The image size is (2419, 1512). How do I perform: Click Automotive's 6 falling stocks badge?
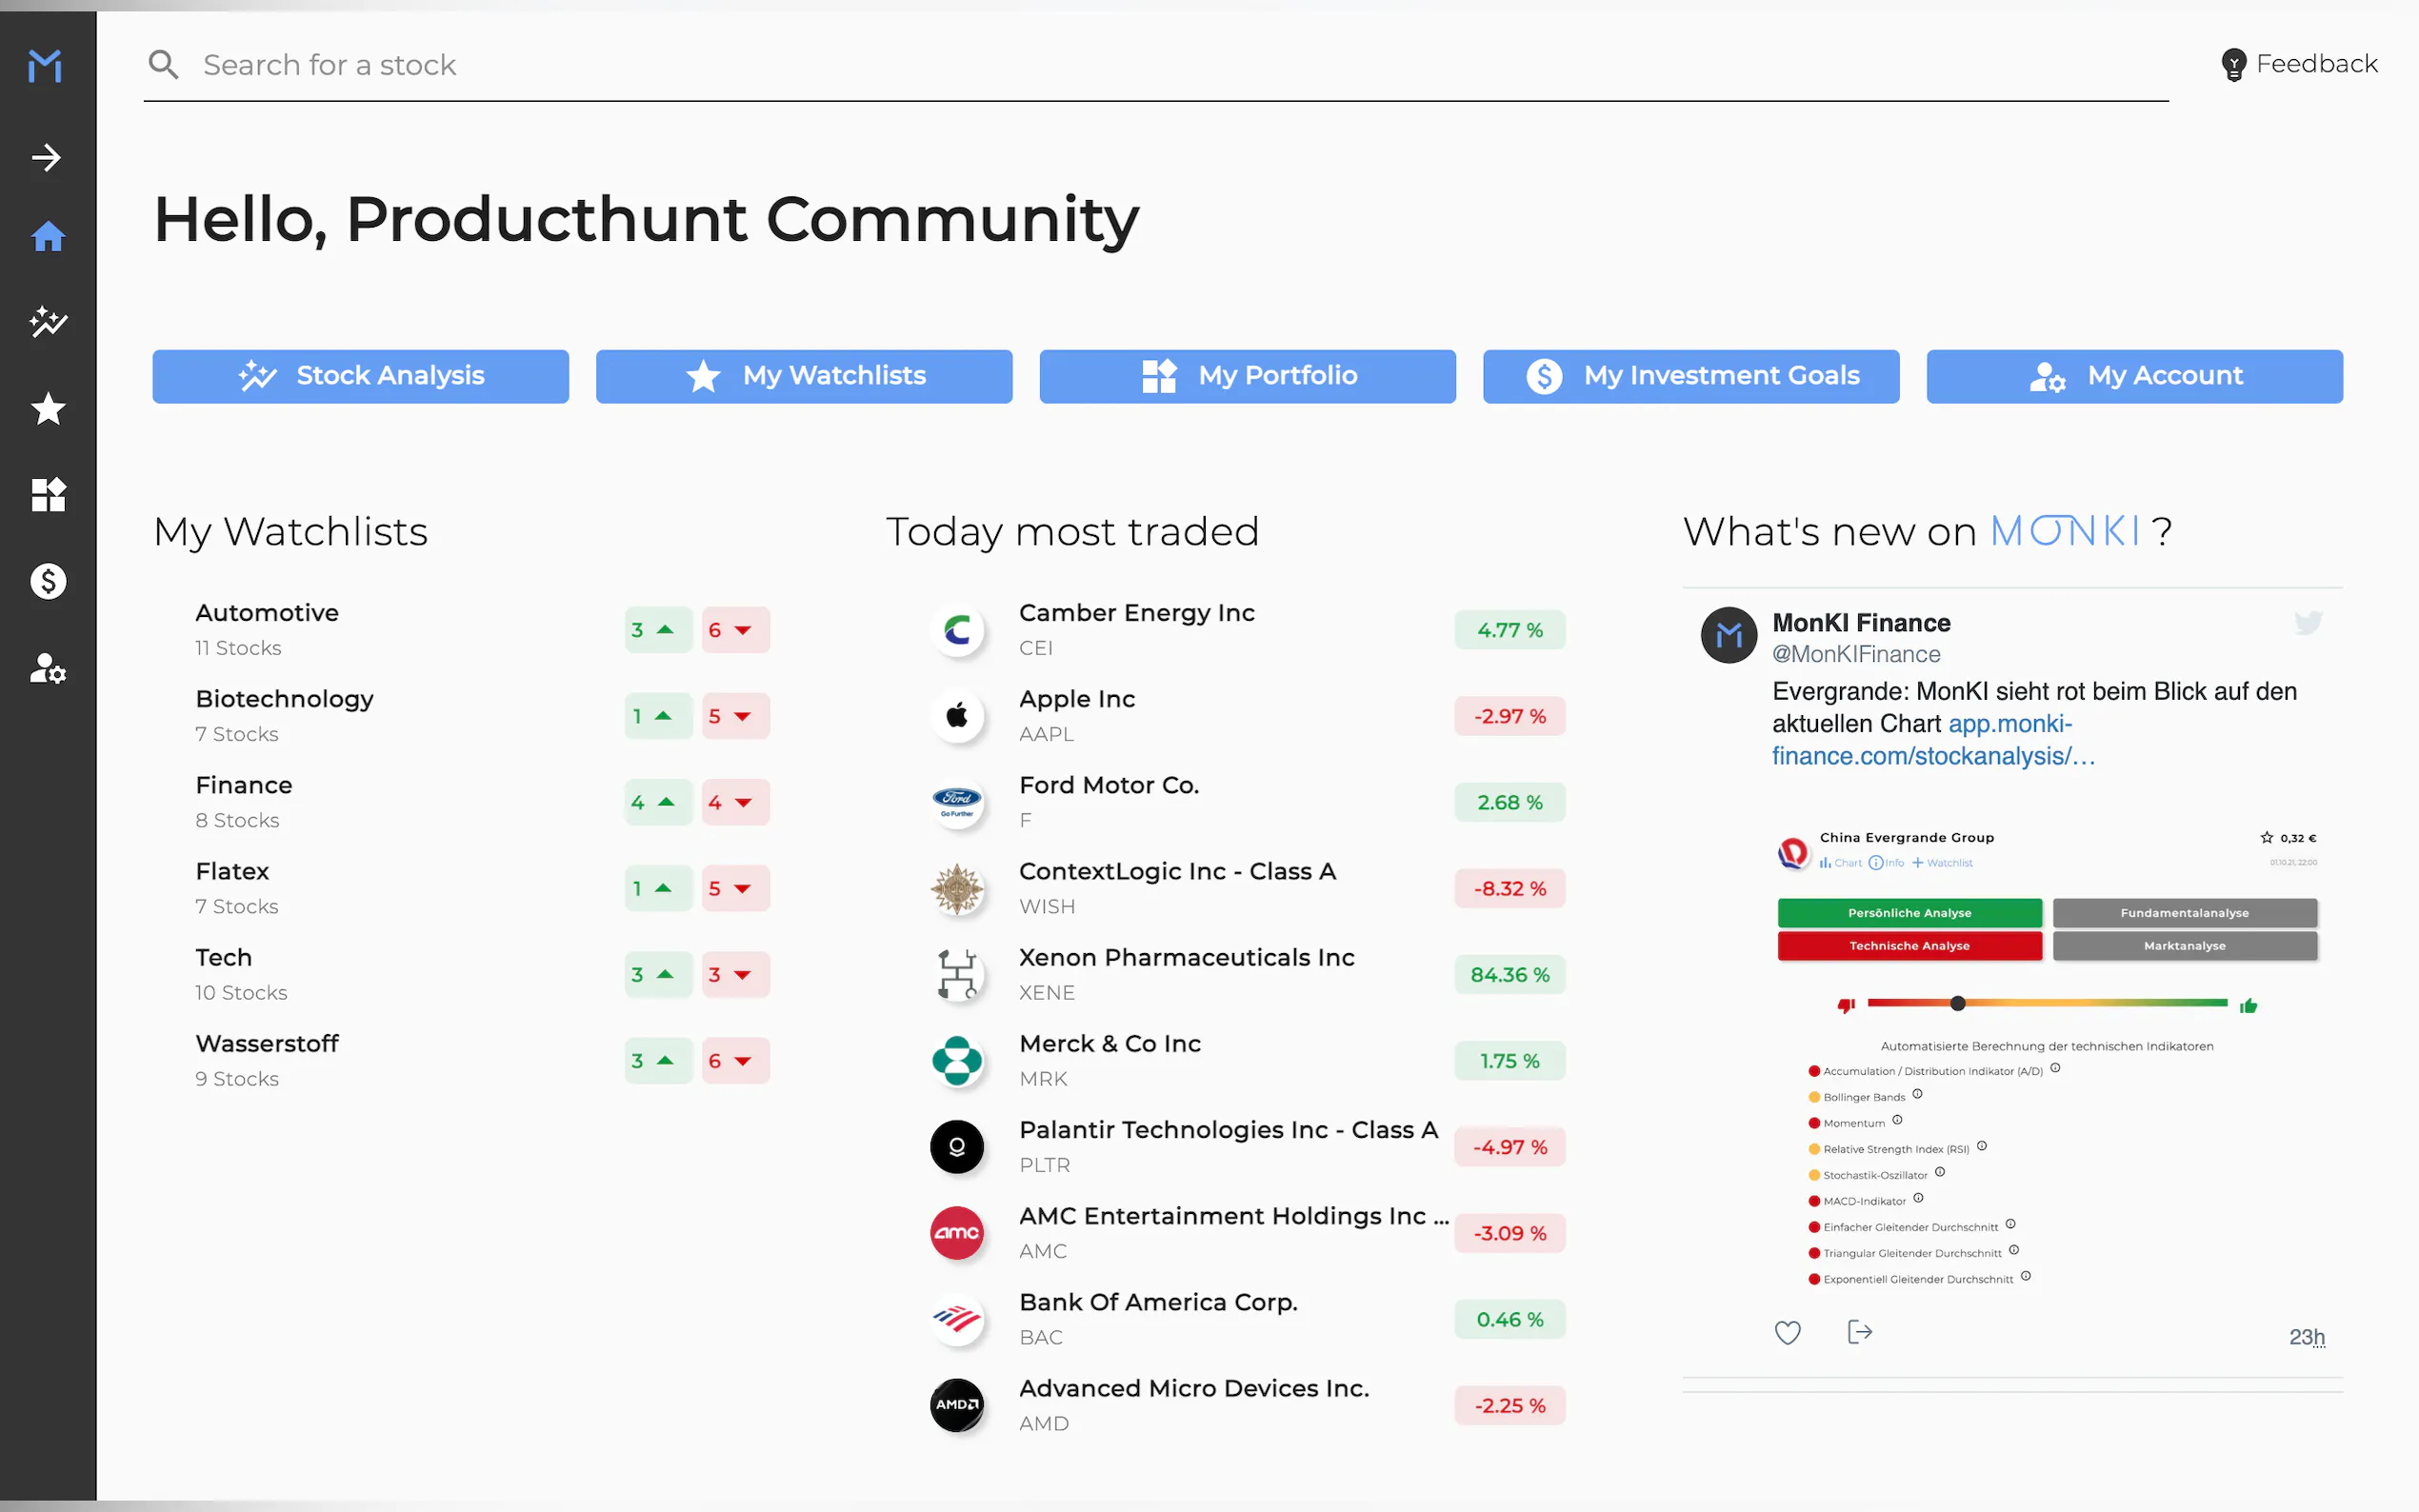[x=734, y=630]
